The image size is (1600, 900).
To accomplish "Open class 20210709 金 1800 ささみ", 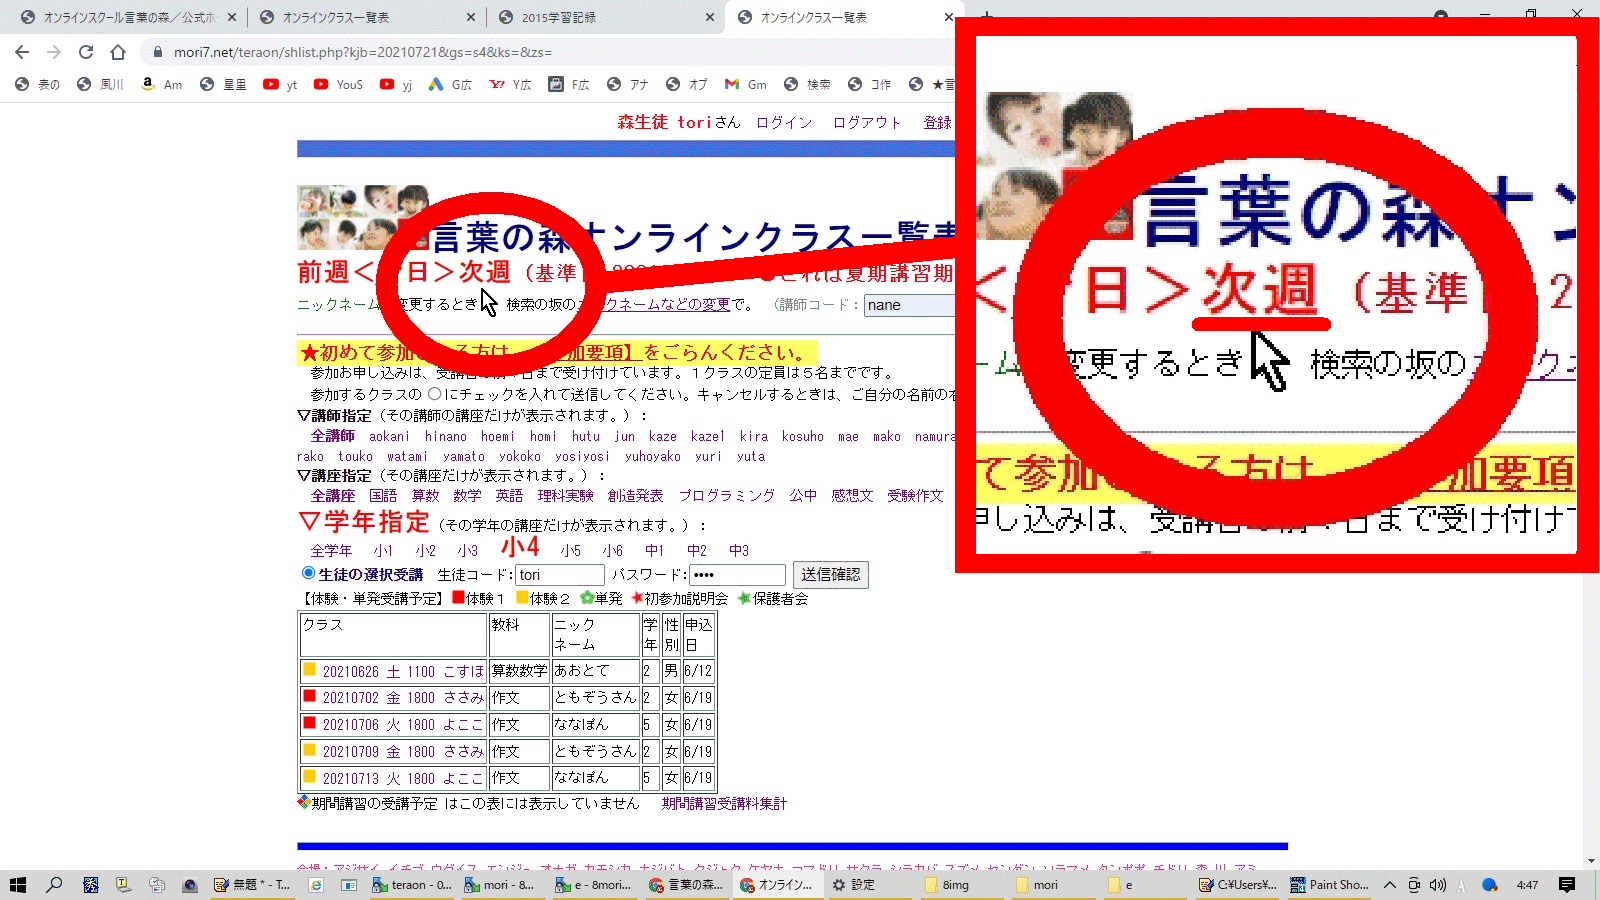I will tap(403, 752).
